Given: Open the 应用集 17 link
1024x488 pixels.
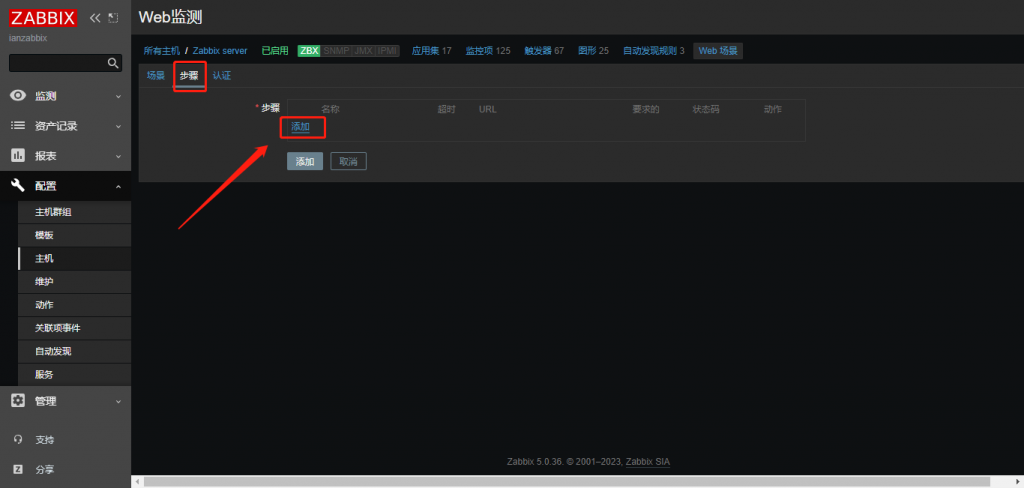Looking at the screenshot, I should [432, 50].
